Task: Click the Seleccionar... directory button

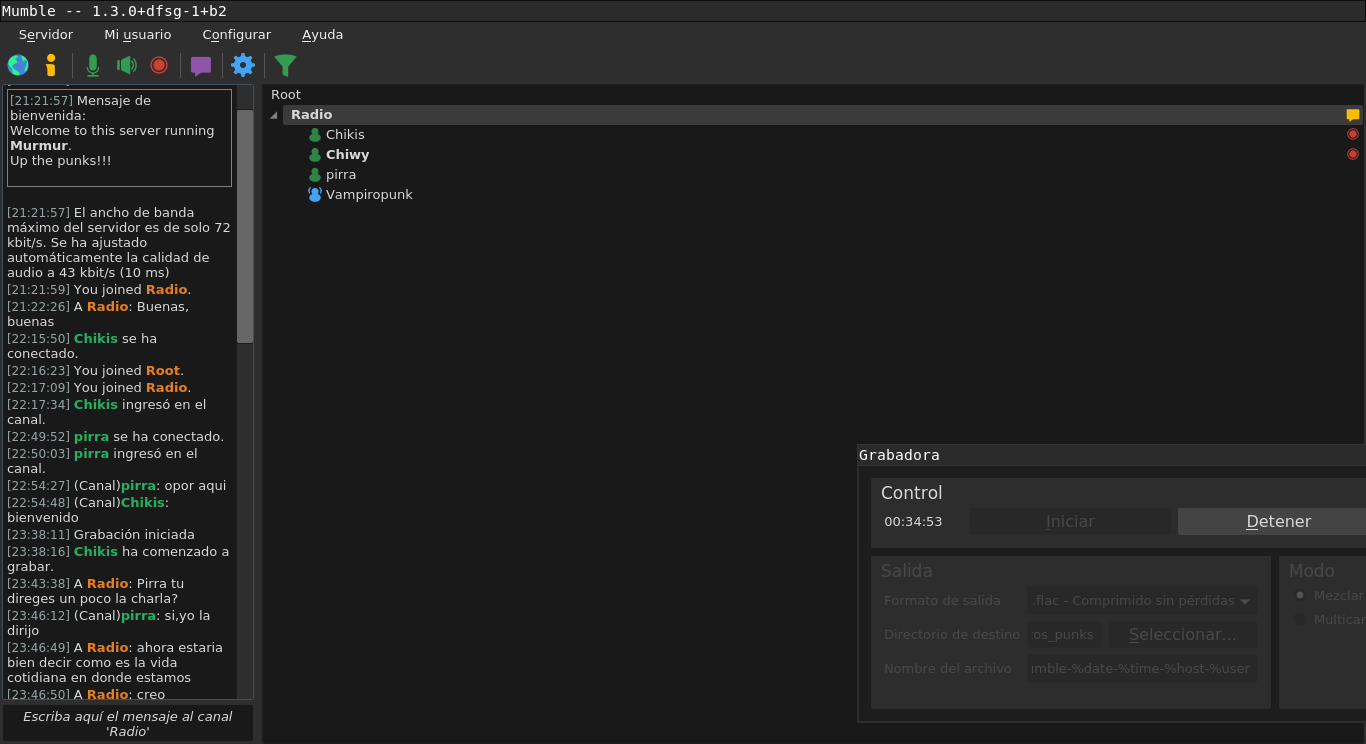Action: click(1182, 635)
